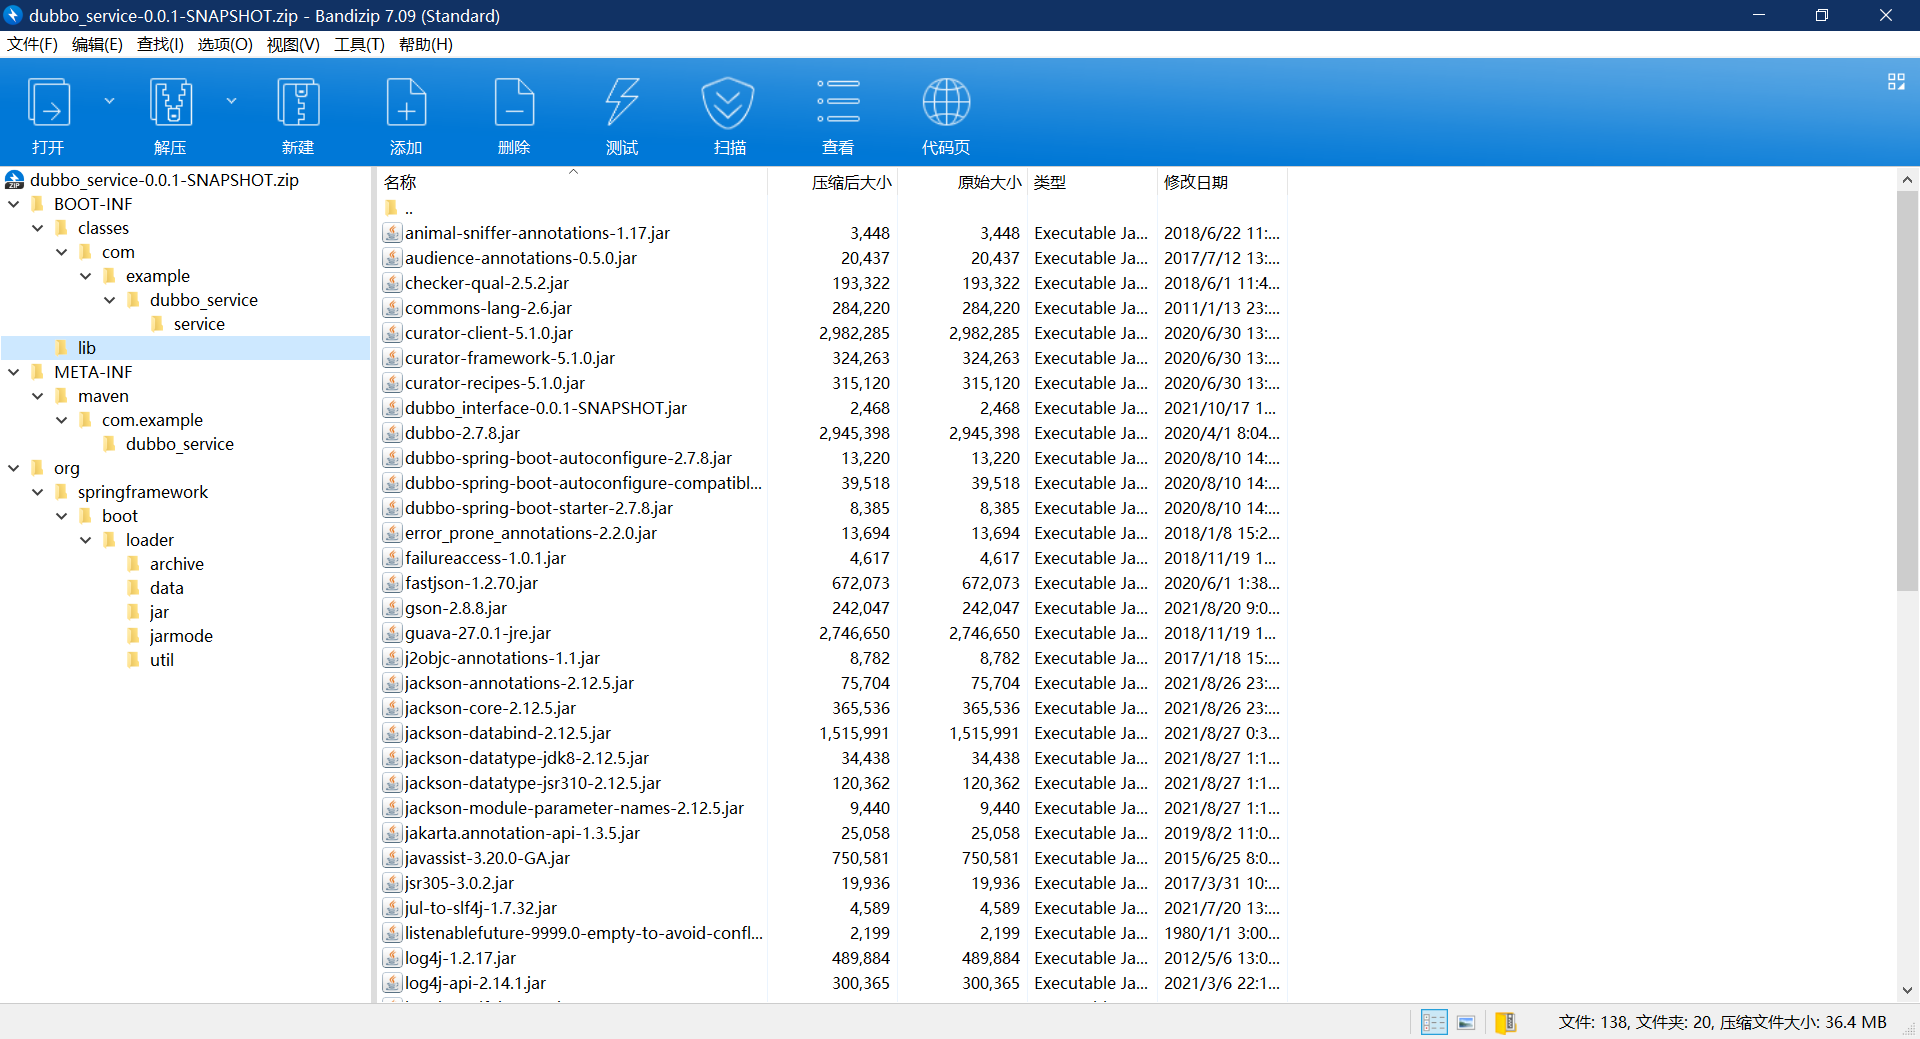Click the jsr305-3.0.2.jar file icon

click(393, 883)
